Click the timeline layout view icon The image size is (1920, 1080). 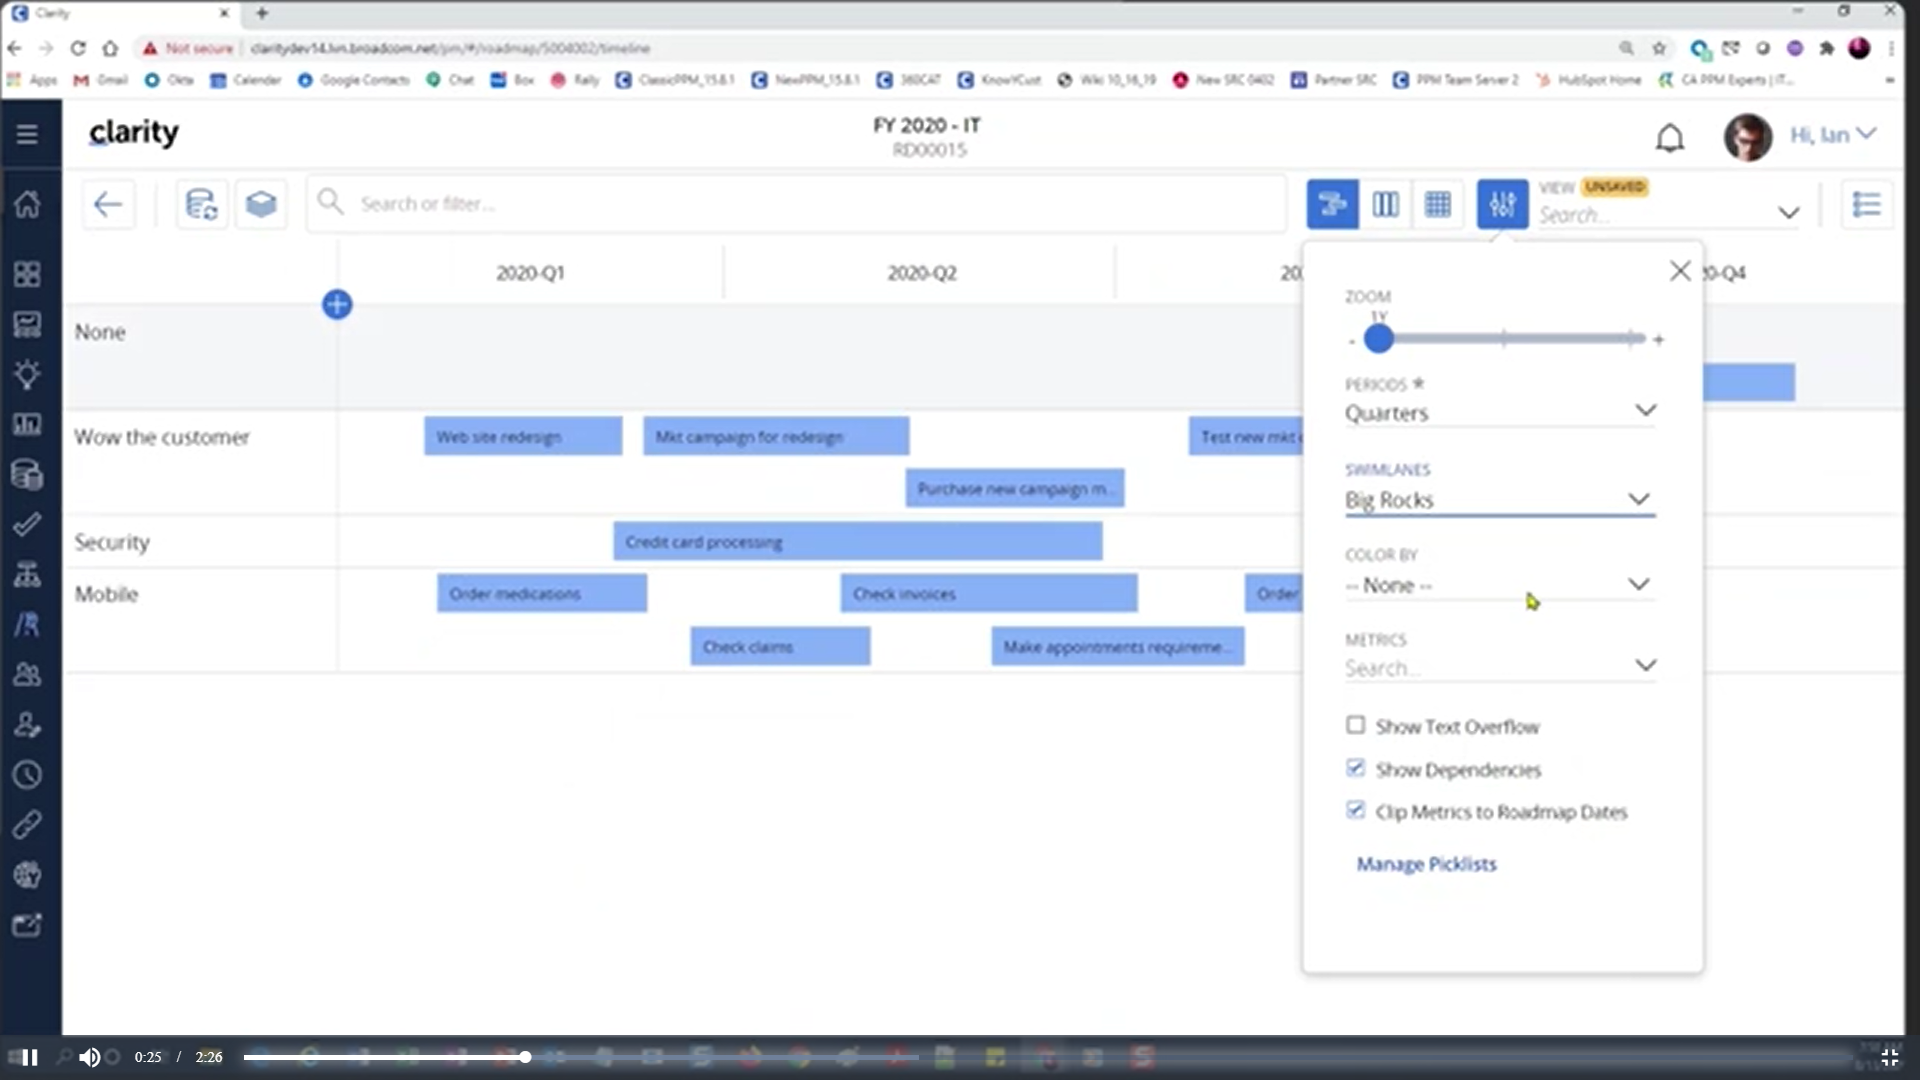click(1332, 204)
